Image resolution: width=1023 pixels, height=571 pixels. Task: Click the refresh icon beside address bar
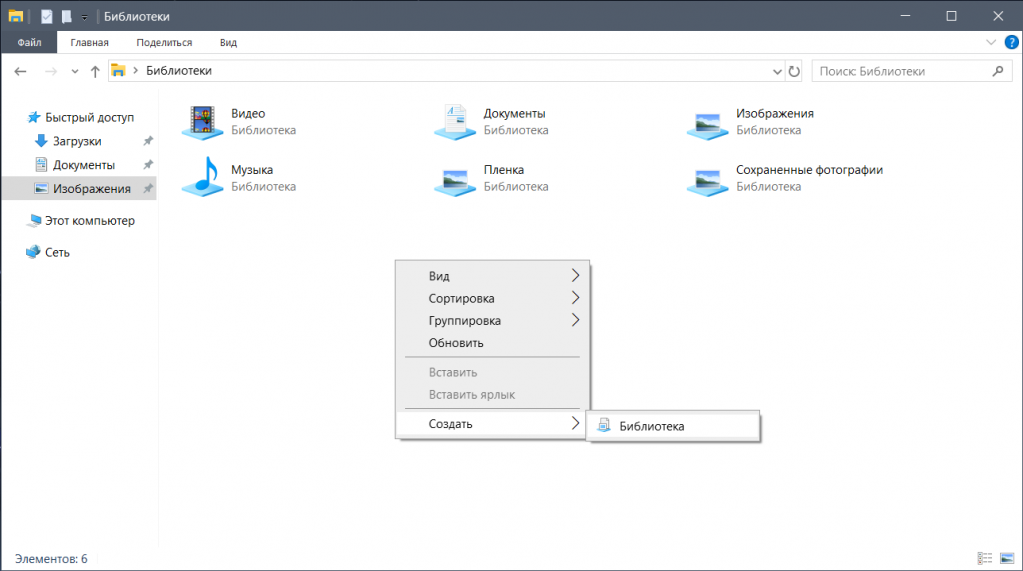(795, 71)
